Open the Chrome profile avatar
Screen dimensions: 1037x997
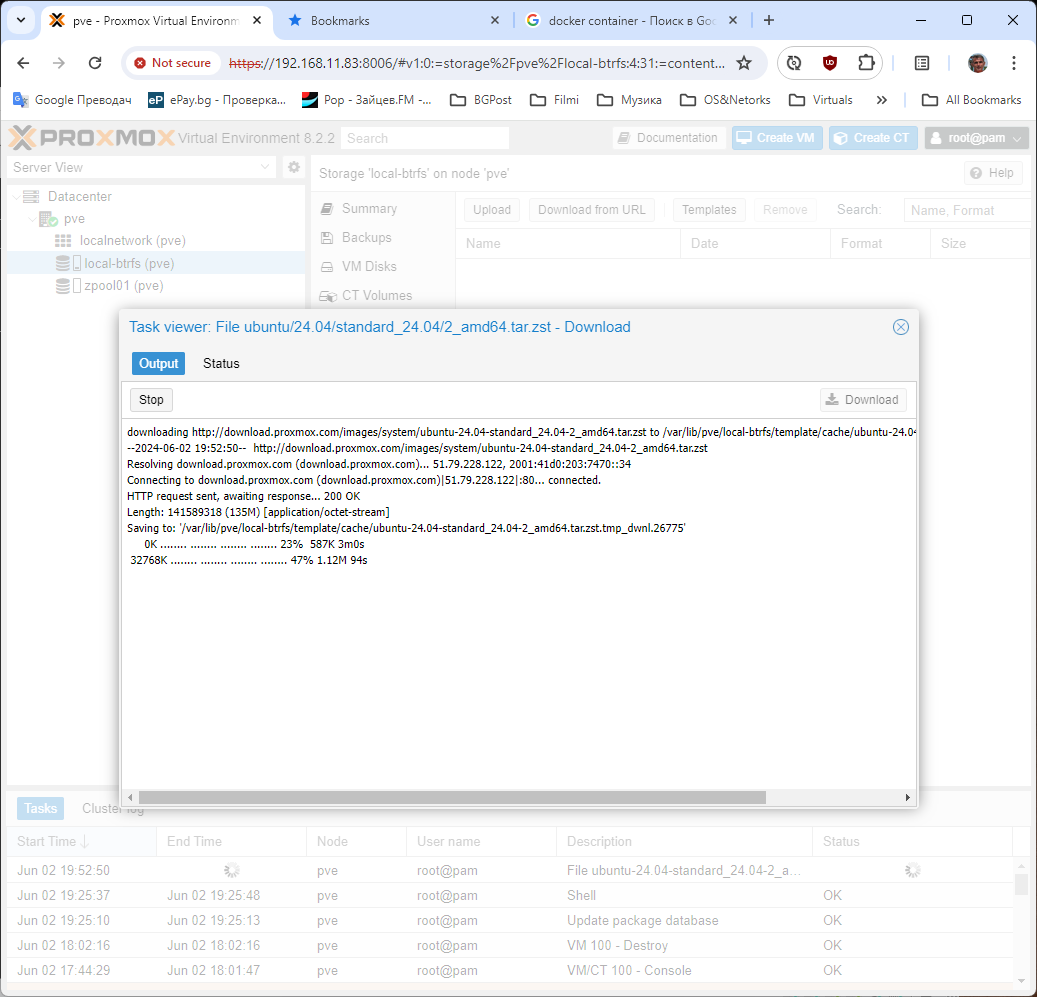click(x=977, y=63)
